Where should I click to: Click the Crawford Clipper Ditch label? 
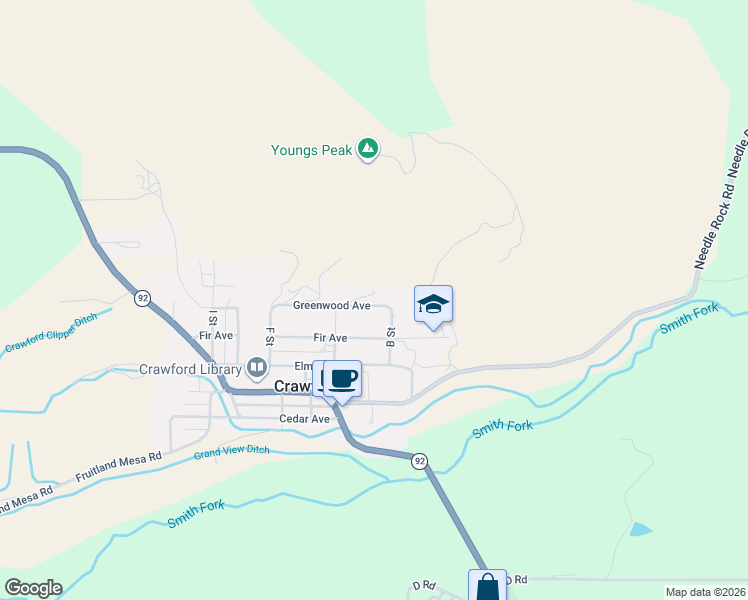(x=51, y=332)
